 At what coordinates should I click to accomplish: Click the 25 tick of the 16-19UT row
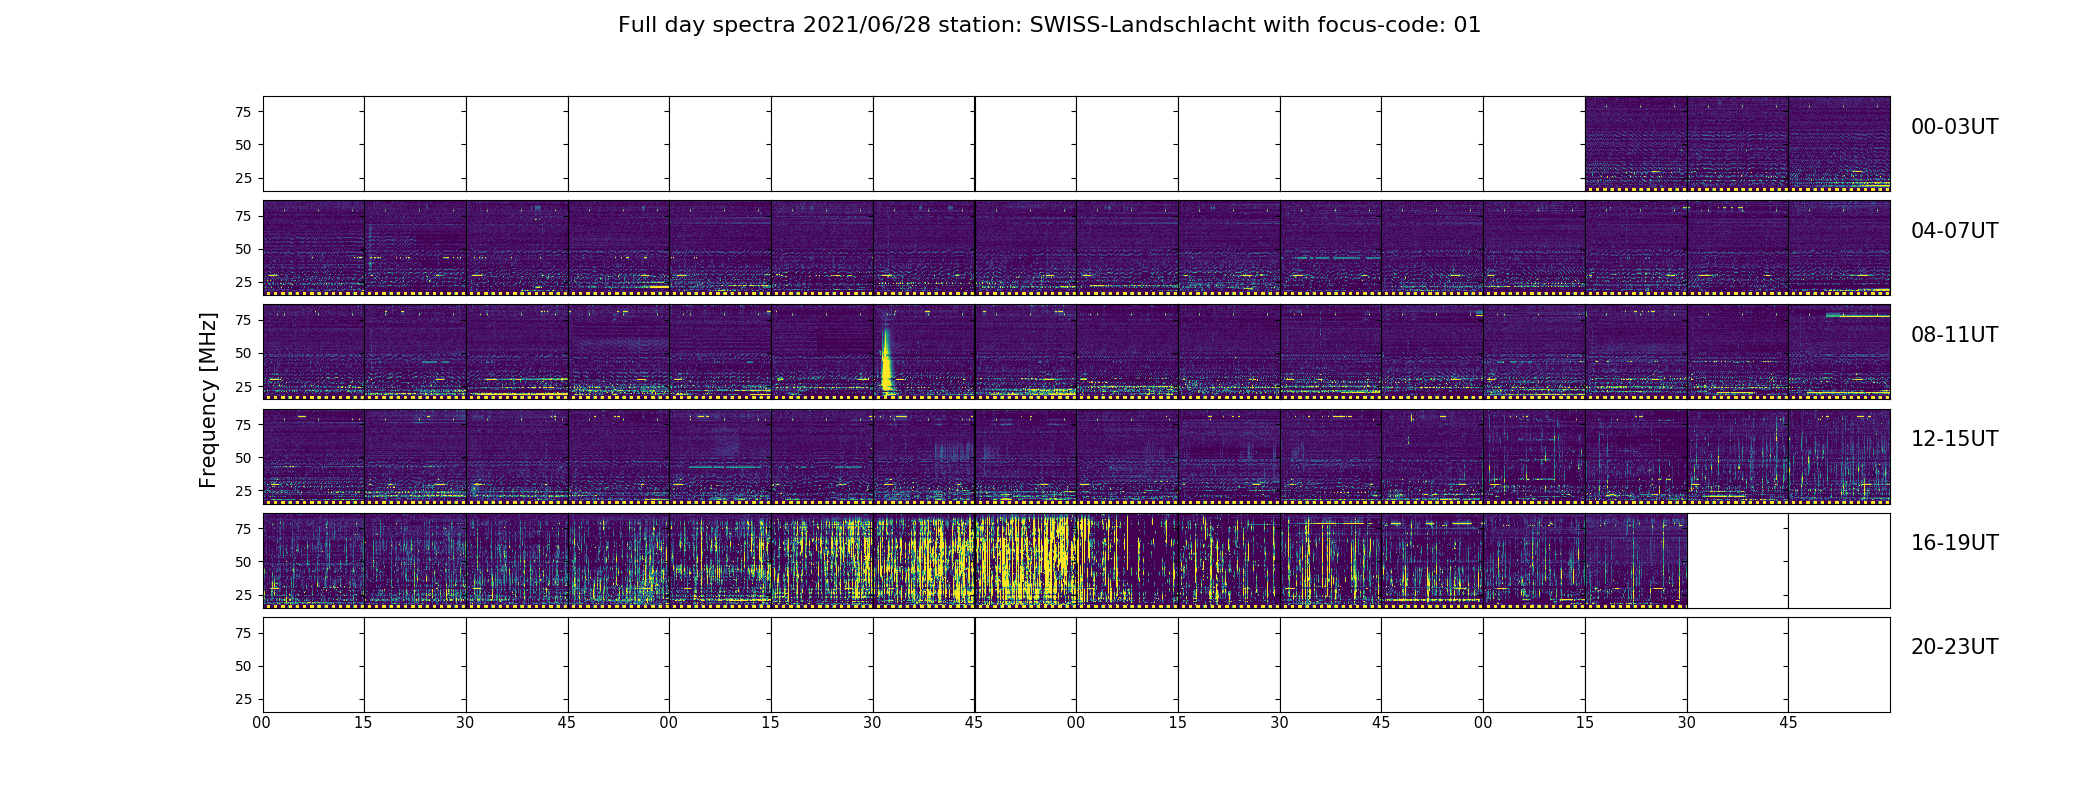coord(243,595)
